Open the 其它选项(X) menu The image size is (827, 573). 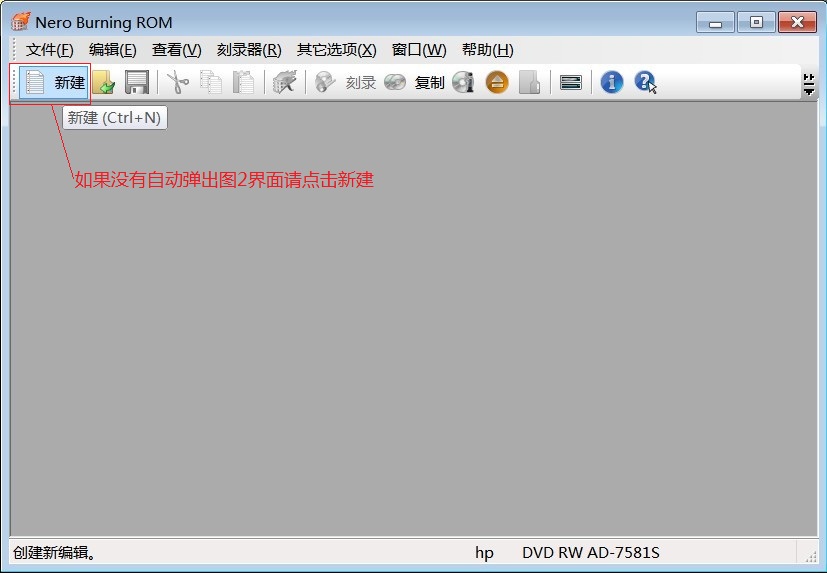coord(336,50)
